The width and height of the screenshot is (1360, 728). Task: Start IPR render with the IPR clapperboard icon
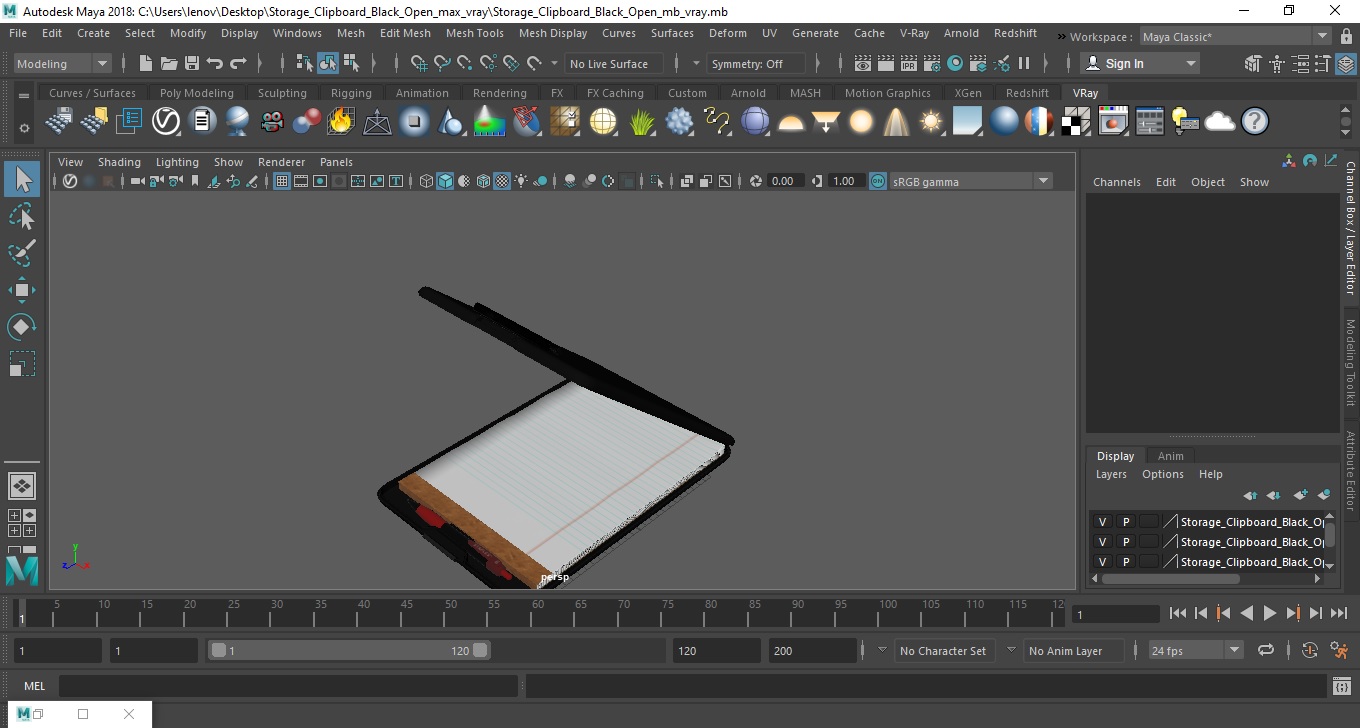click(909, 63)
